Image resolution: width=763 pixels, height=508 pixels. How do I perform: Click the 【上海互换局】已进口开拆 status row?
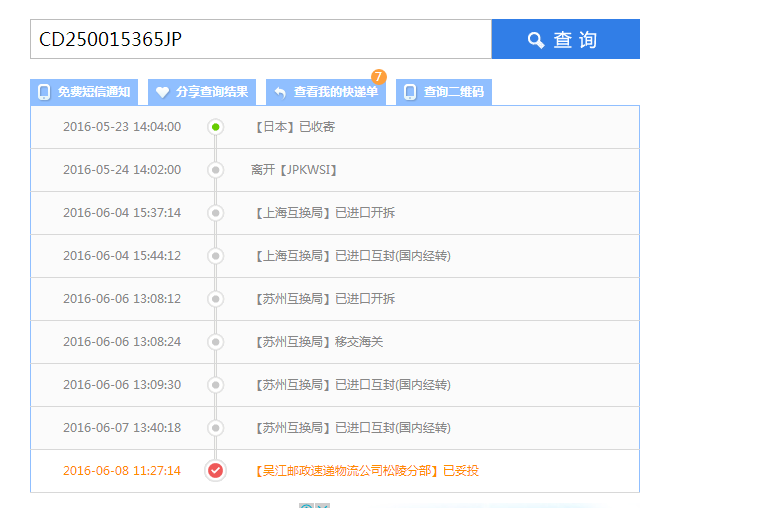click(x=325, y=213)
